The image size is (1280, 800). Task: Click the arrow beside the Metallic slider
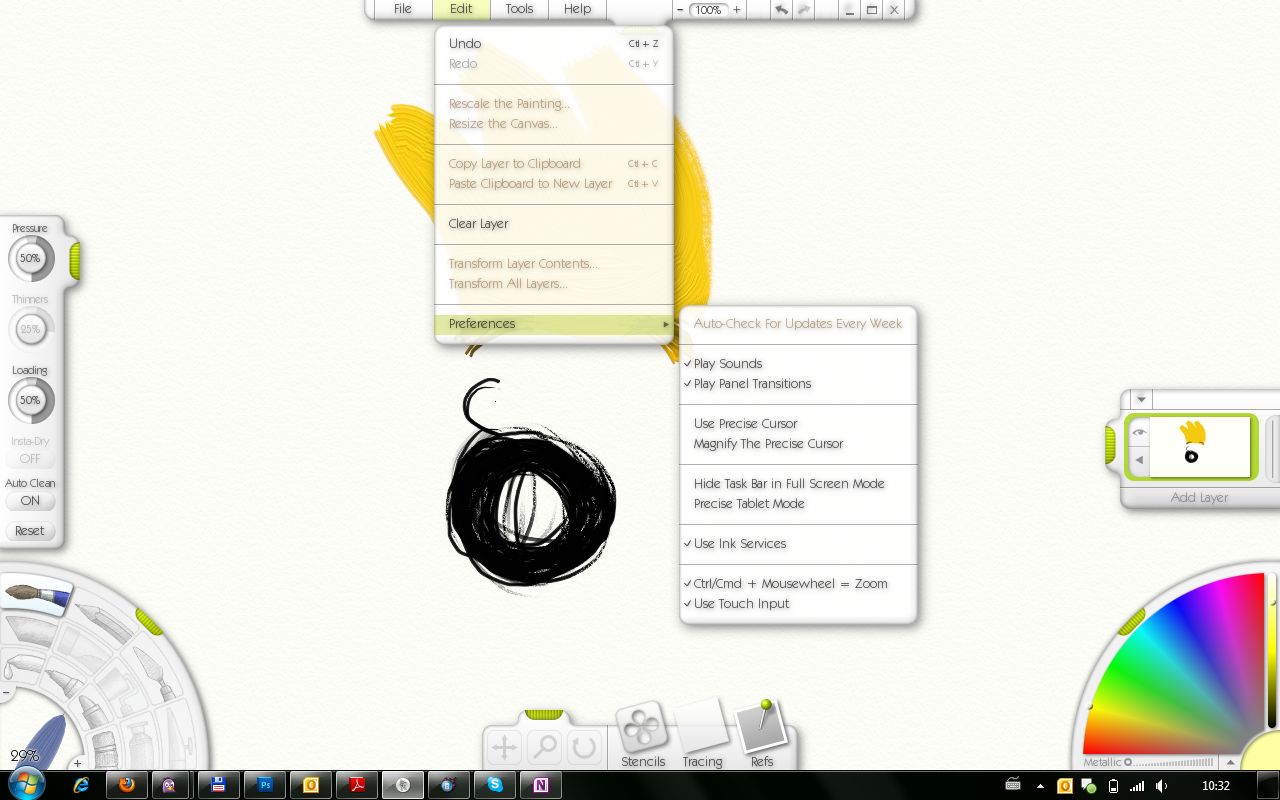click(x=1230, y=762)
